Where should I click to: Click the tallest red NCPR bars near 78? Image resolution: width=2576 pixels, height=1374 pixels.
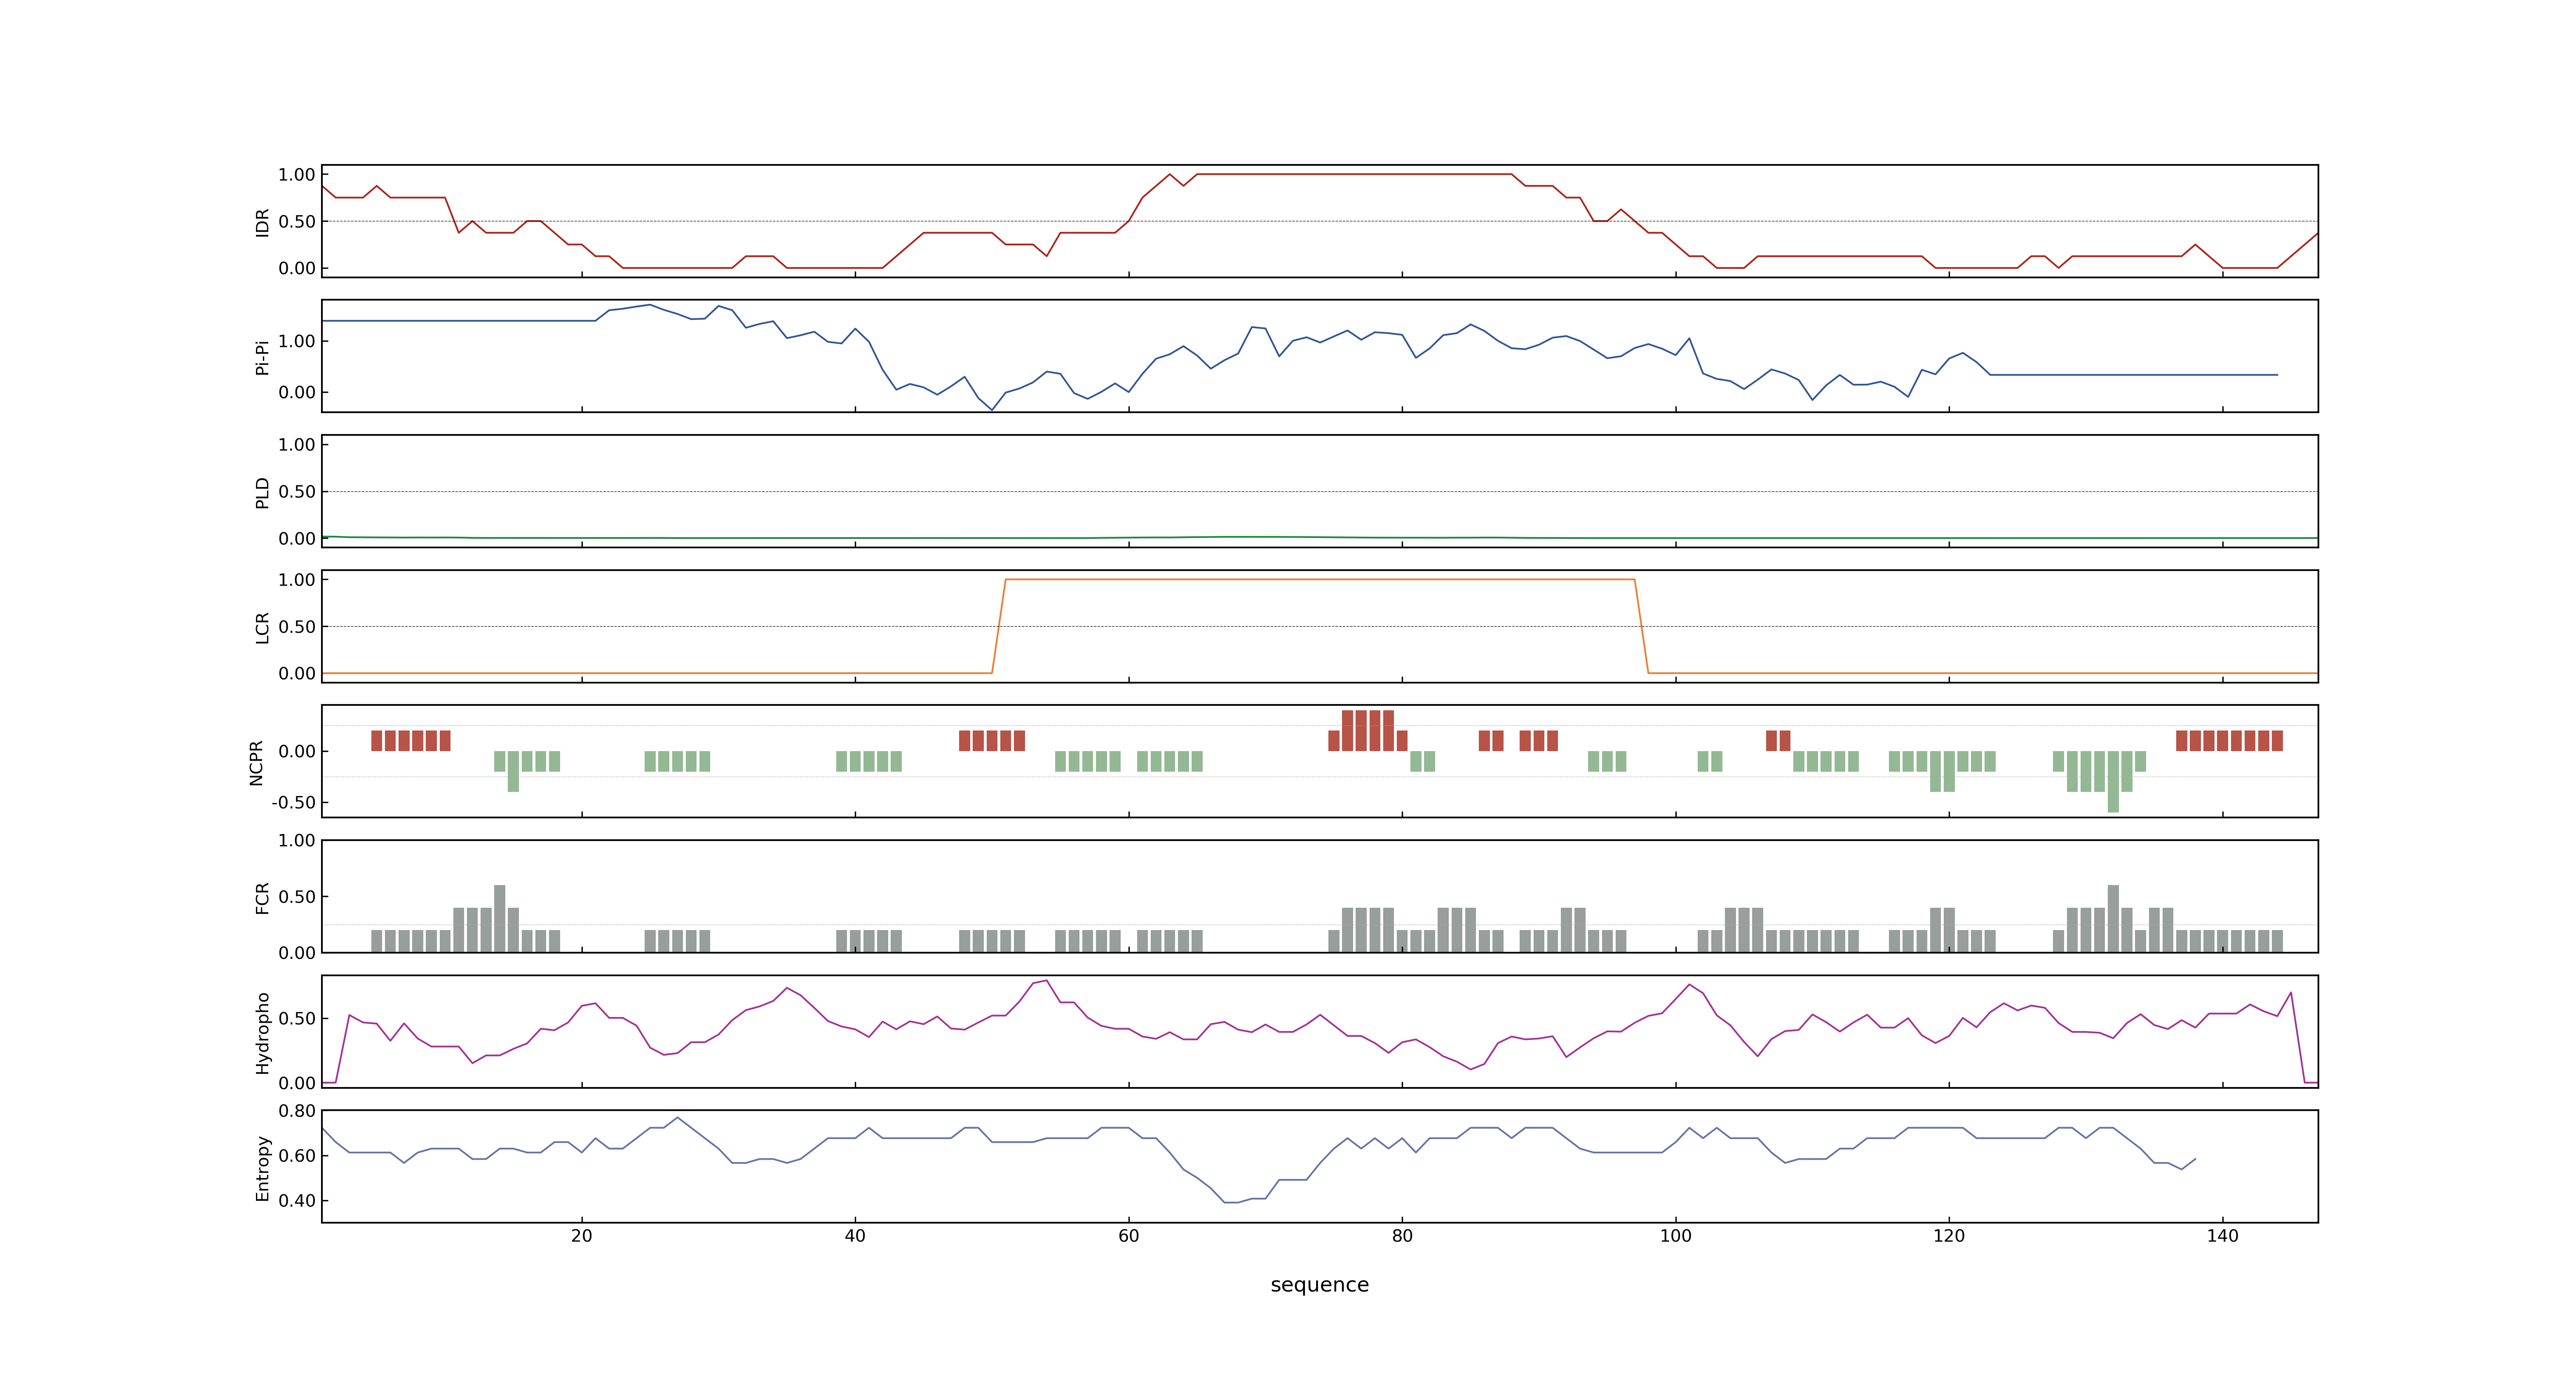tap(1367, 730)
